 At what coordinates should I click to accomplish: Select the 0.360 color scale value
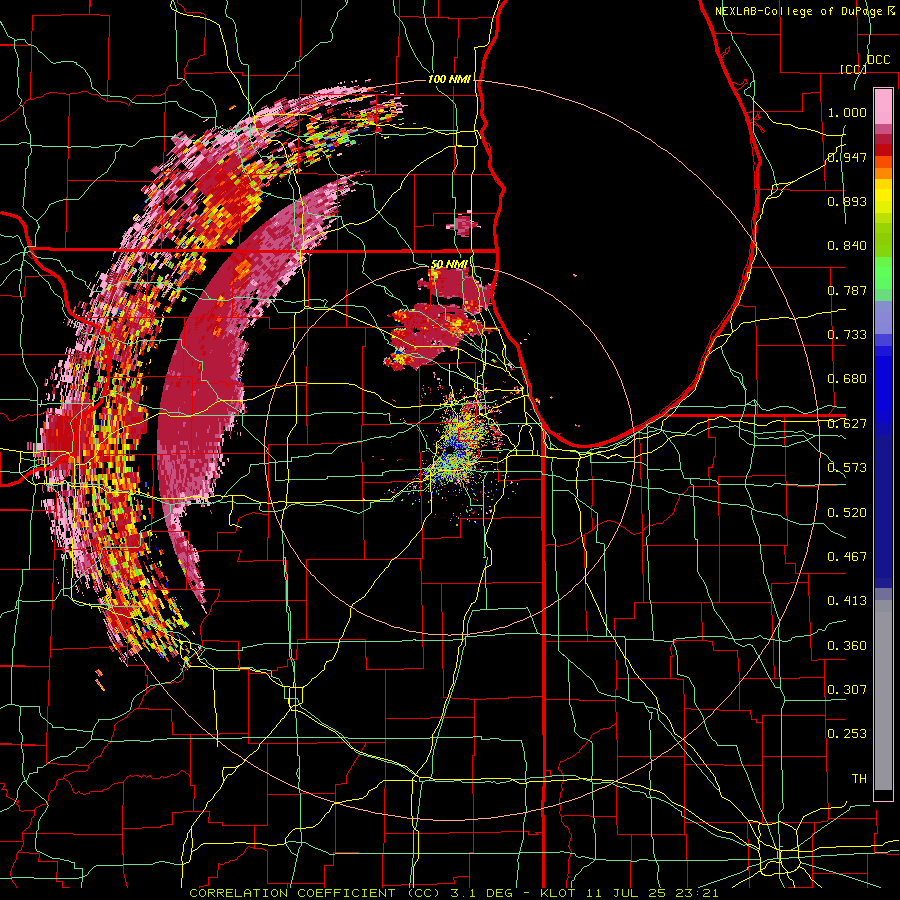(x=847, y=646)
